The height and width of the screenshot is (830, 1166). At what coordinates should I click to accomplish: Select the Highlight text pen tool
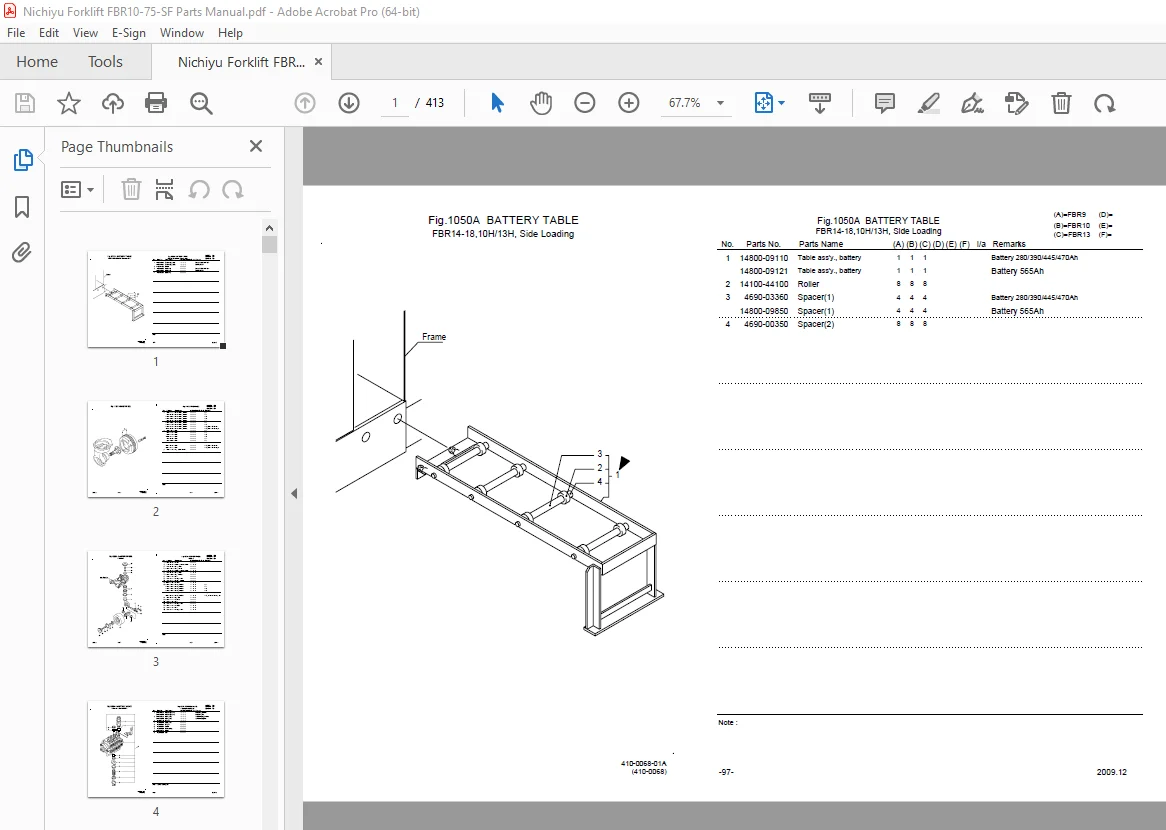click(x=928, y=103)
